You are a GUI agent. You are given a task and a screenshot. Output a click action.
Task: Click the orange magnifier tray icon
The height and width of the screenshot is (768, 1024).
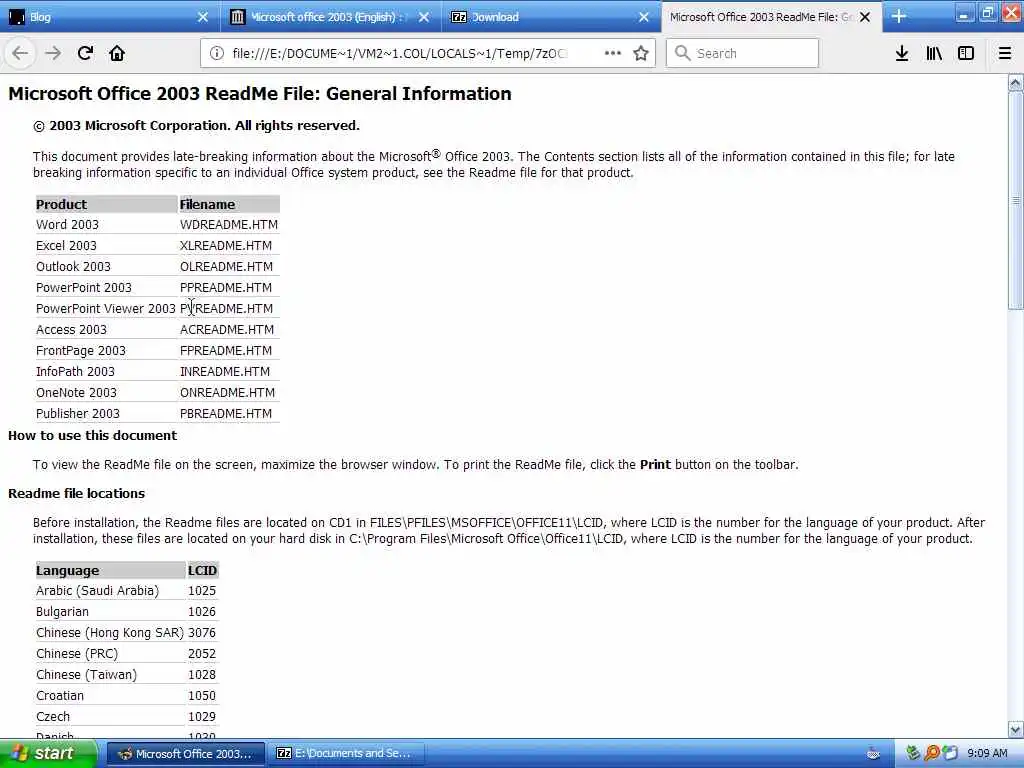[x=932, y=754]
